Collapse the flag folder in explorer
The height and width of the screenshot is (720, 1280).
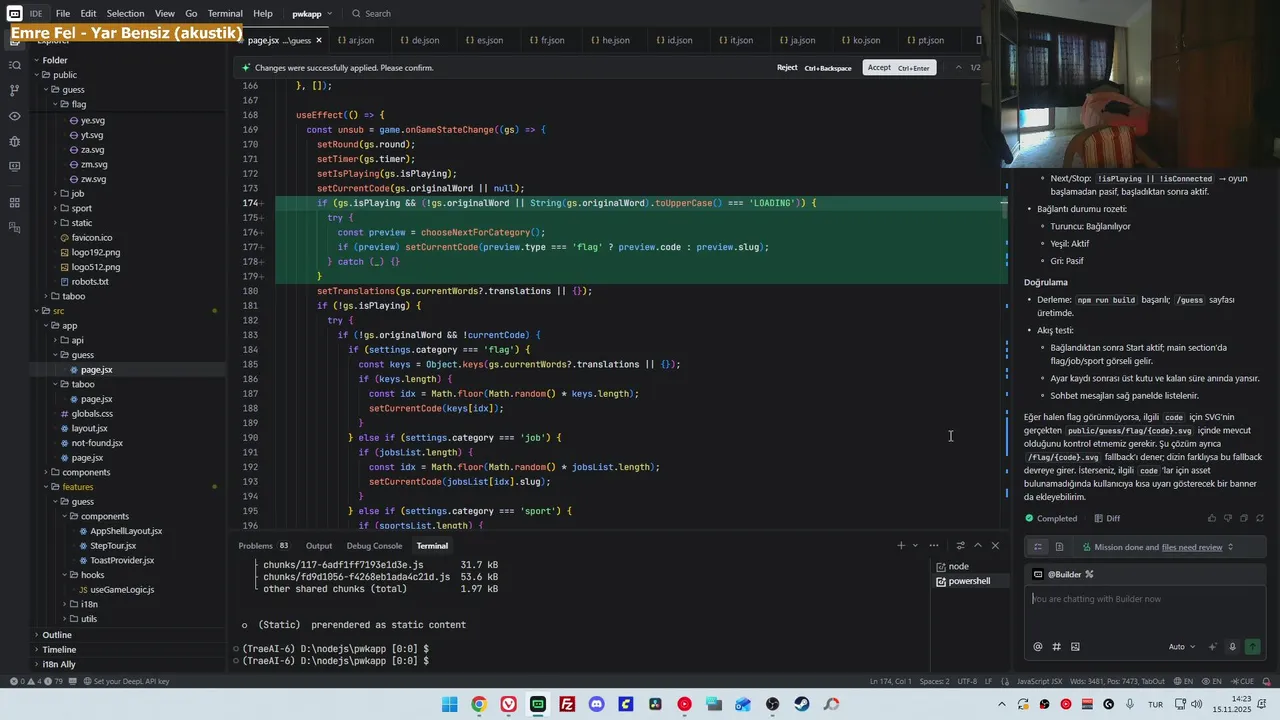click(x=55, y=104)
